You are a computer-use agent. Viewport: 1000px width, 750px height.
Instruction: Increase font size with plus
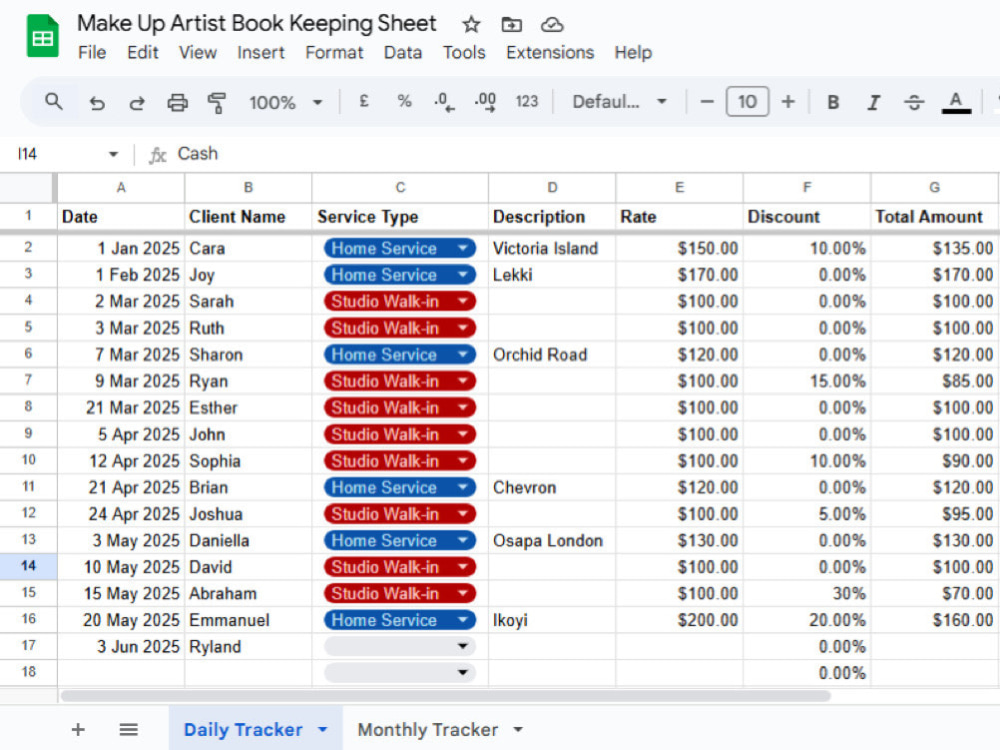pyautogui.click(x=788, y=102)
